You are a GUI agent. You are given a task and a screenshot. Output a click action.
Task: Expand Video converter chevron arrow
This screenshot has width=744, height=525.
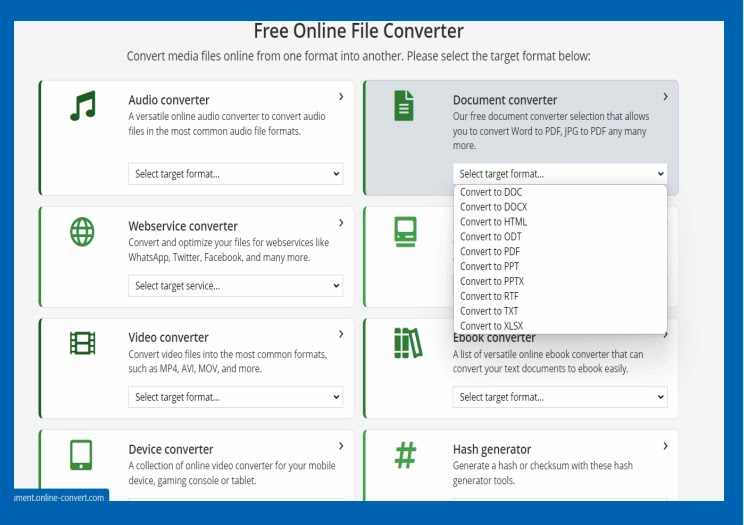(x=341, y=334)
